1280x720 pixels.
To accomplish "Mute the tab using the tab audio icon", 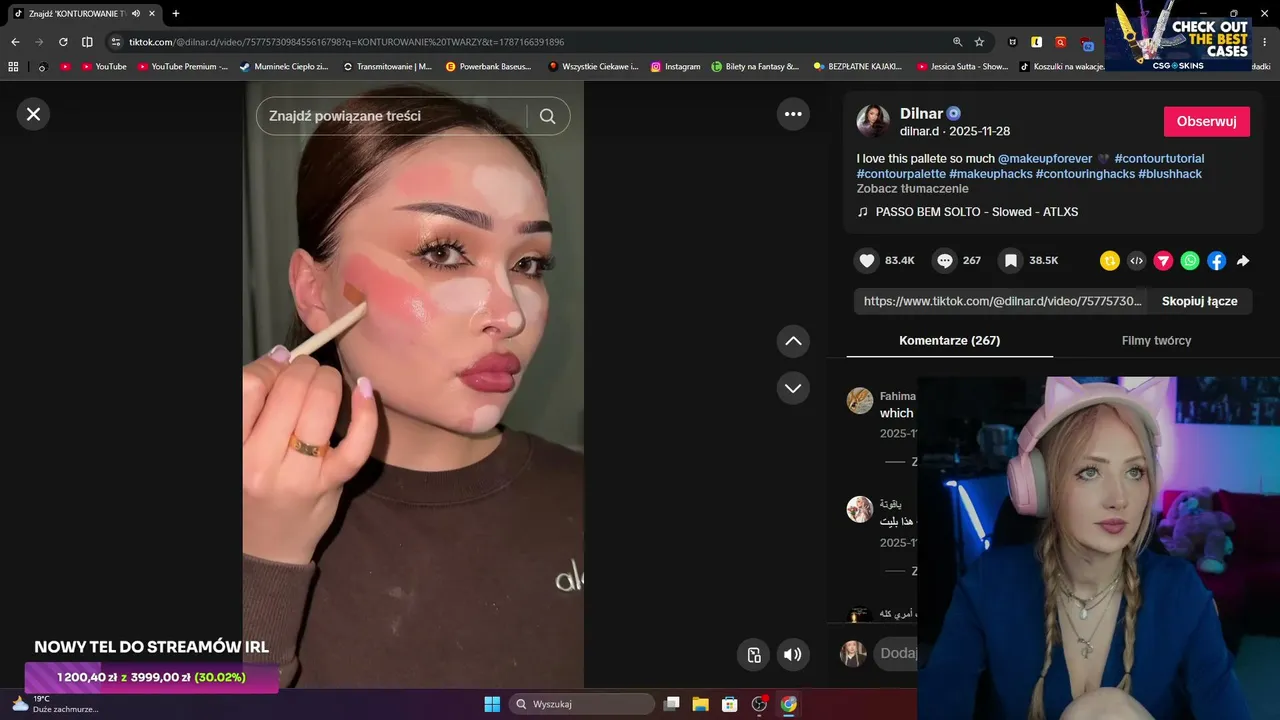I will pos(136,14).
